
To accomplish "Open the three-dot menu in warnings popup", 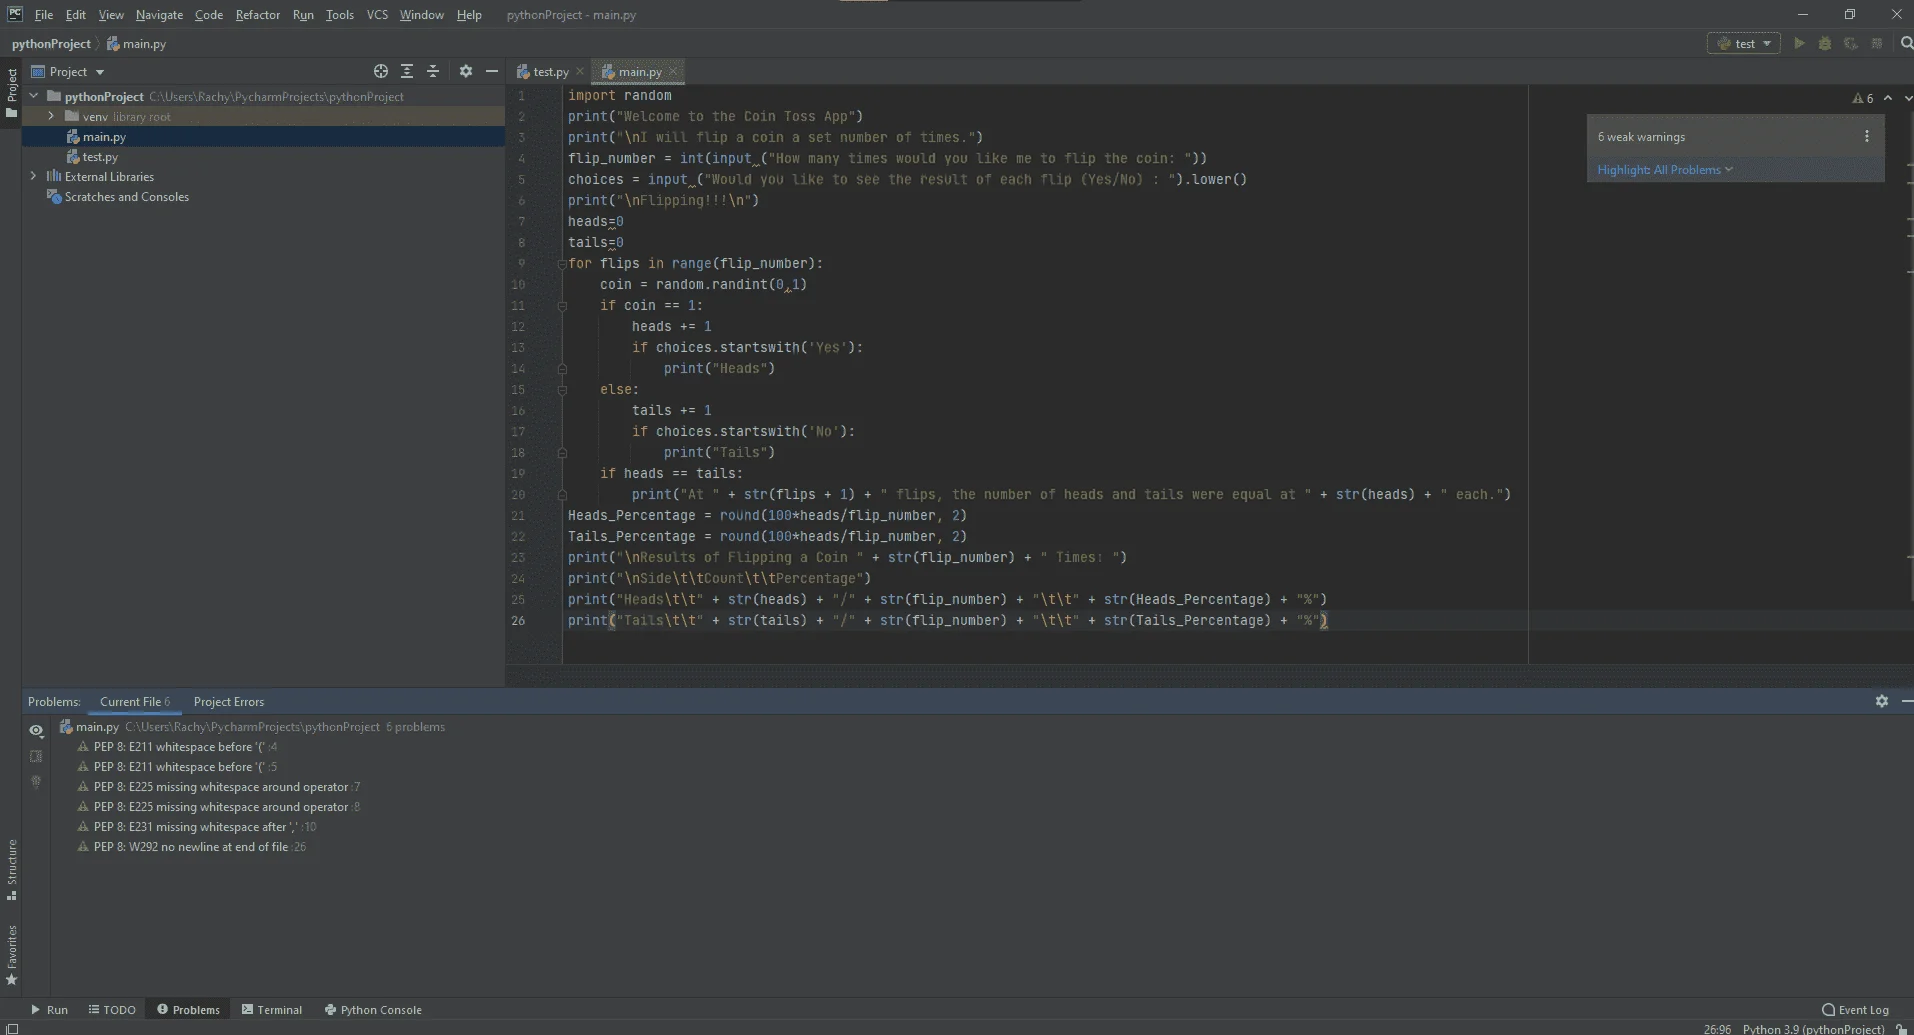I will coord(1867,136).
